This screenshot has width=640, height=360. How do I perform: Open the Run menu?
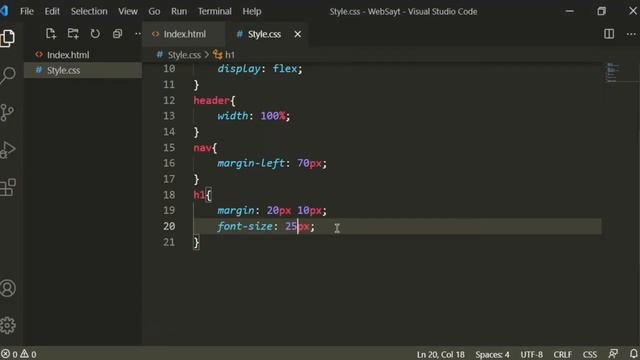179,11
